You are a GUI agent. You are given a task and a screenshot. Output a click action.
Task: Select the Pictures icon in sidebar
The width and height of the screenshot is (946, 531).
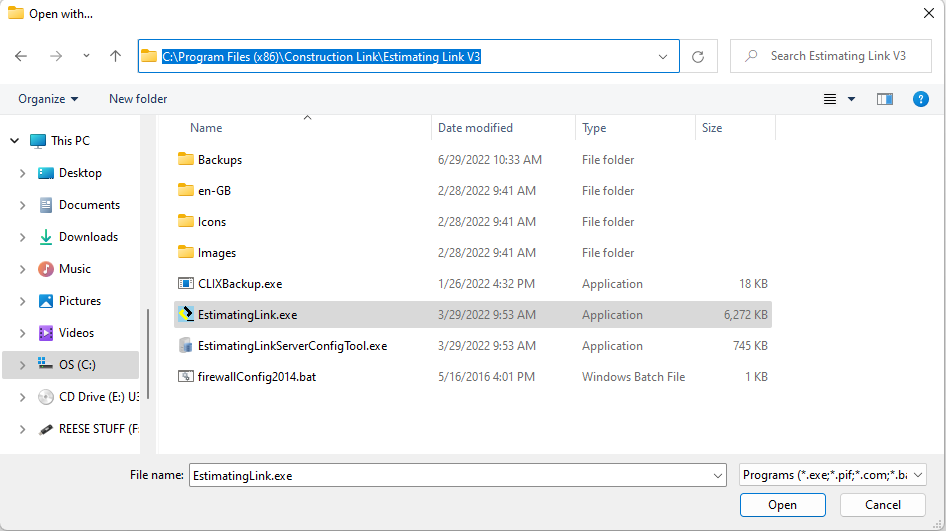coord(46,301)
